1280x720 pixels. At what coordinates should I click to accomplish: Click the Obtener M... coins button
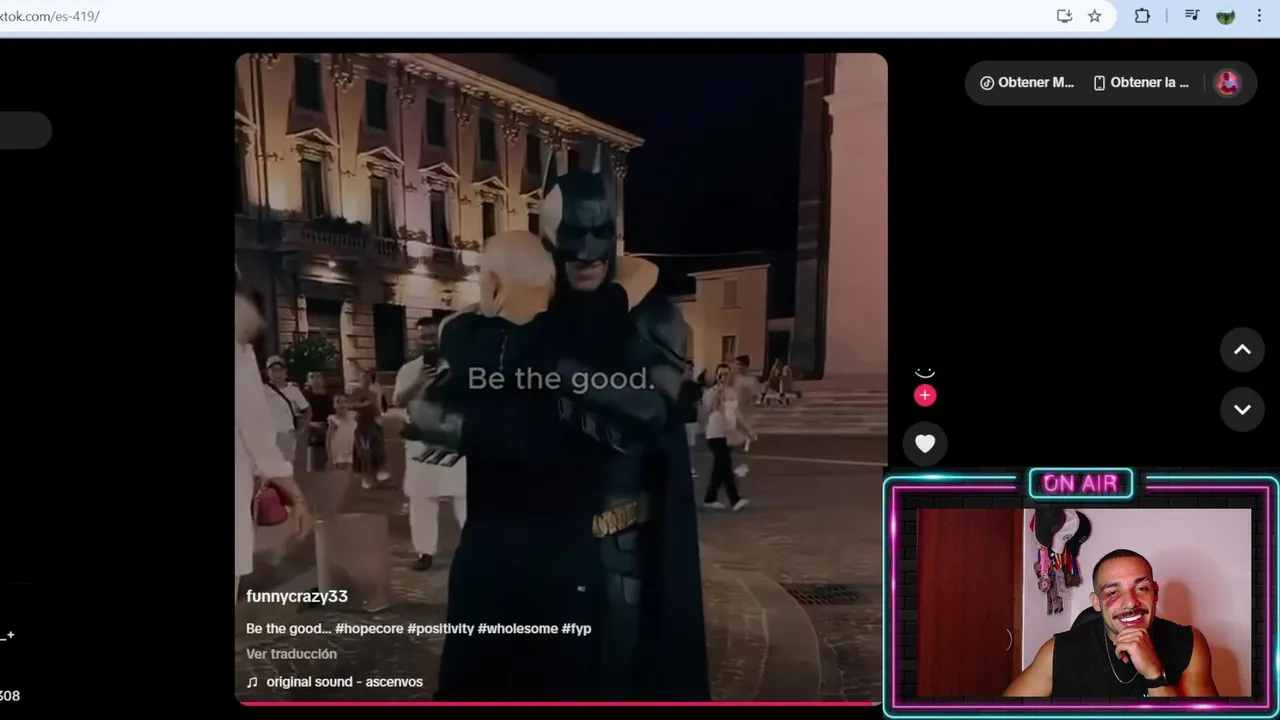point(1027,83)
